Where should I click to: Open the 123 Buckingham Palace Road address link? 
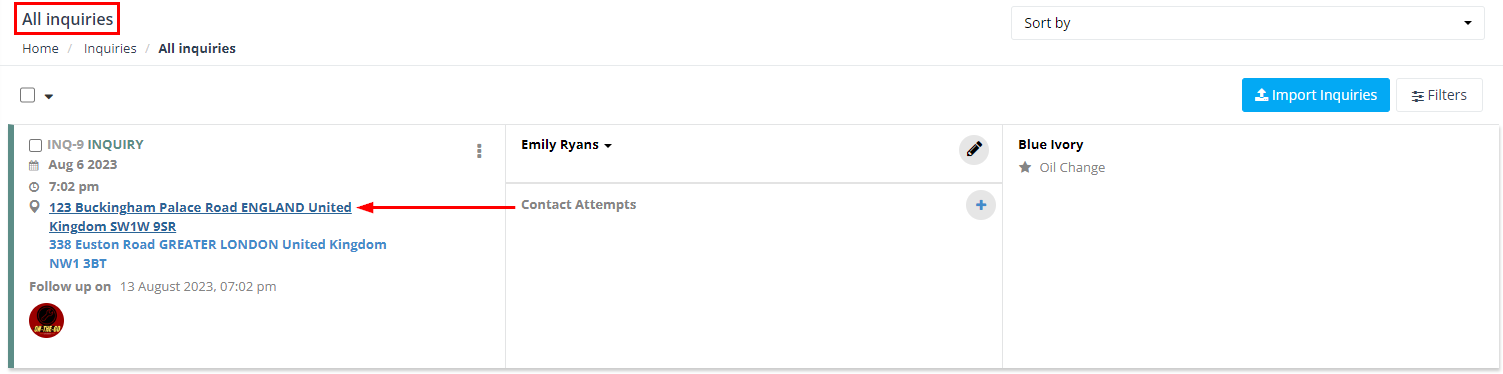pyautogui.click(x=200, y=217)
